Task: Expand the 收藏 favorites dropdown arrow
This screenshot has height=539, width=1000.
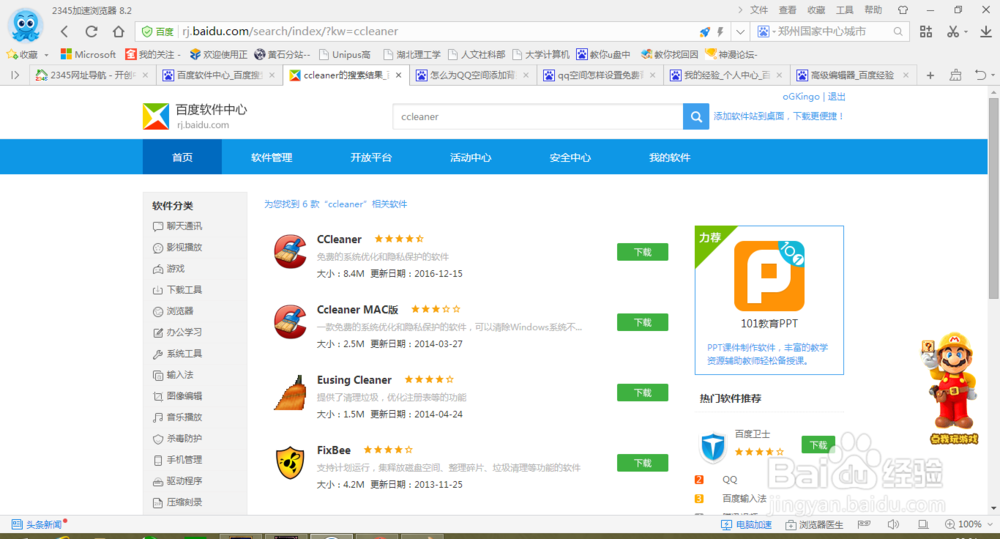Action: click(x=47, y=55)
